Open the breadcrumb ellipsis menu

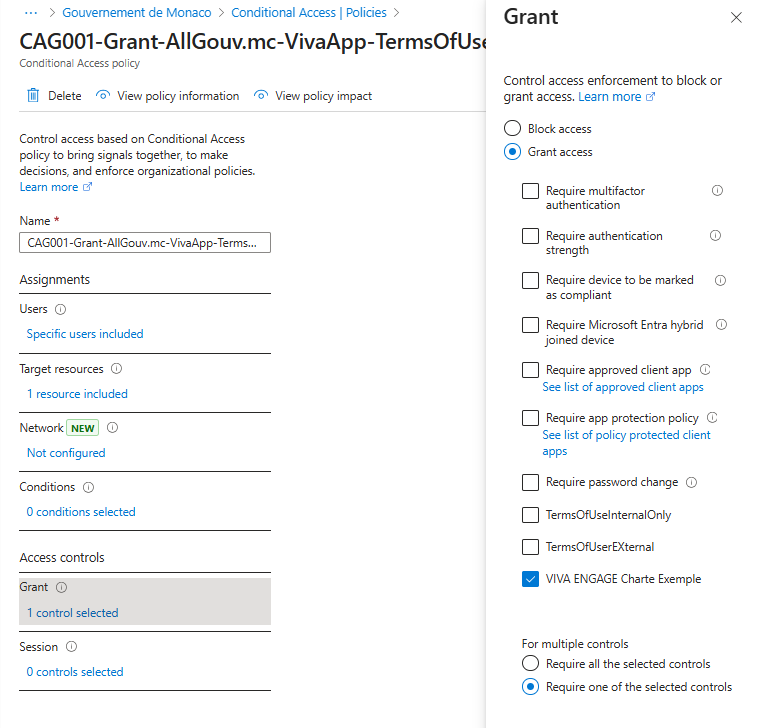coord(30,13)
